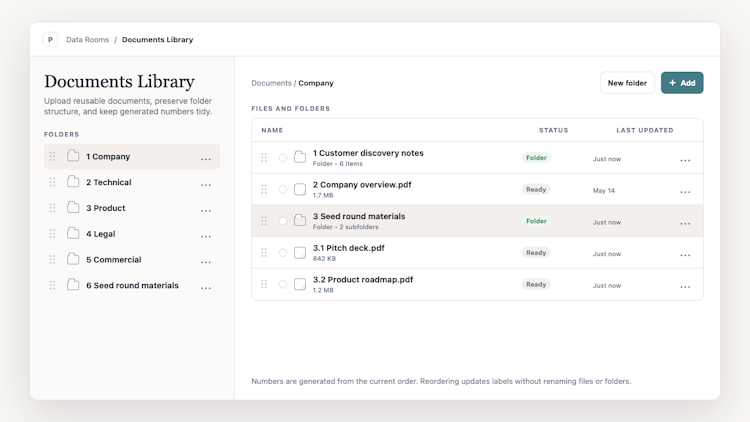Select radio for Company overview.pdf row
Screen dimensions: 750x422
(x=283, y=189)
